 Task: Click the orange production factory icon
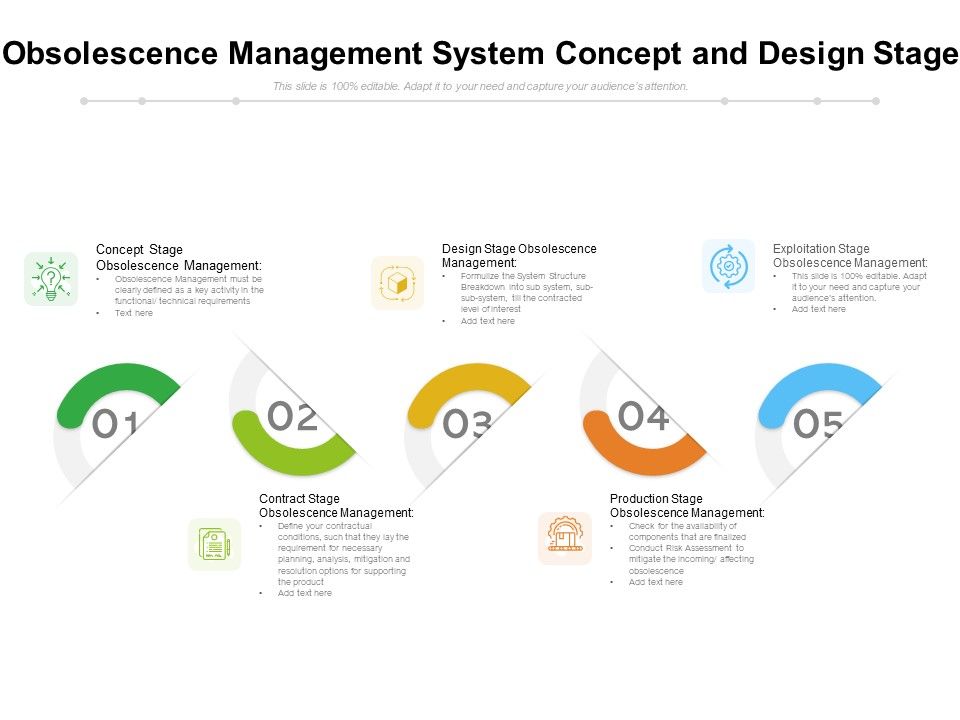coord(565,538)
